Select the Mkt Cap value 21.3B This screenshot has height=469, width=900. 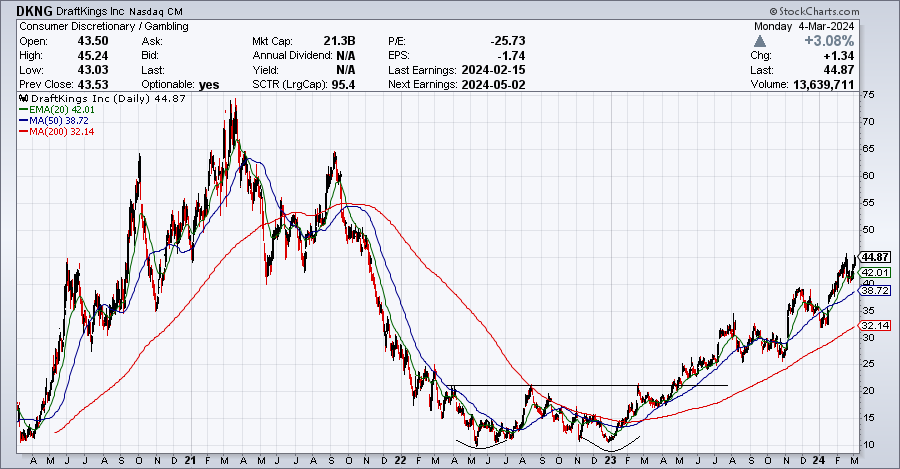pyautogui.click(x=339, y=41)
